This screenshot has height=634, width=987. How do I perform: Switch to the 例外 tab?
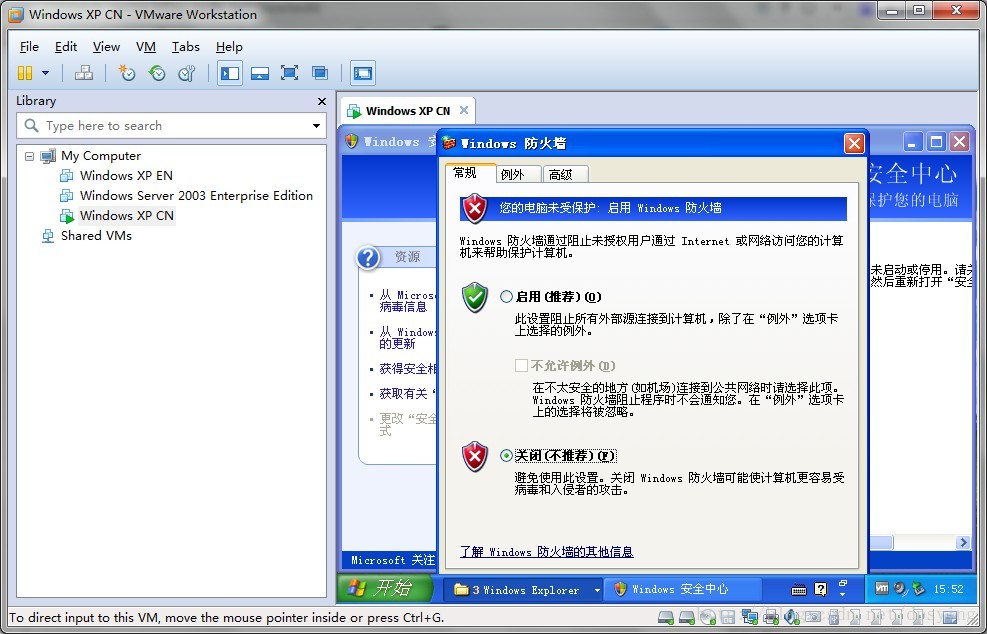pyautogui.click(x=518, y=174)
